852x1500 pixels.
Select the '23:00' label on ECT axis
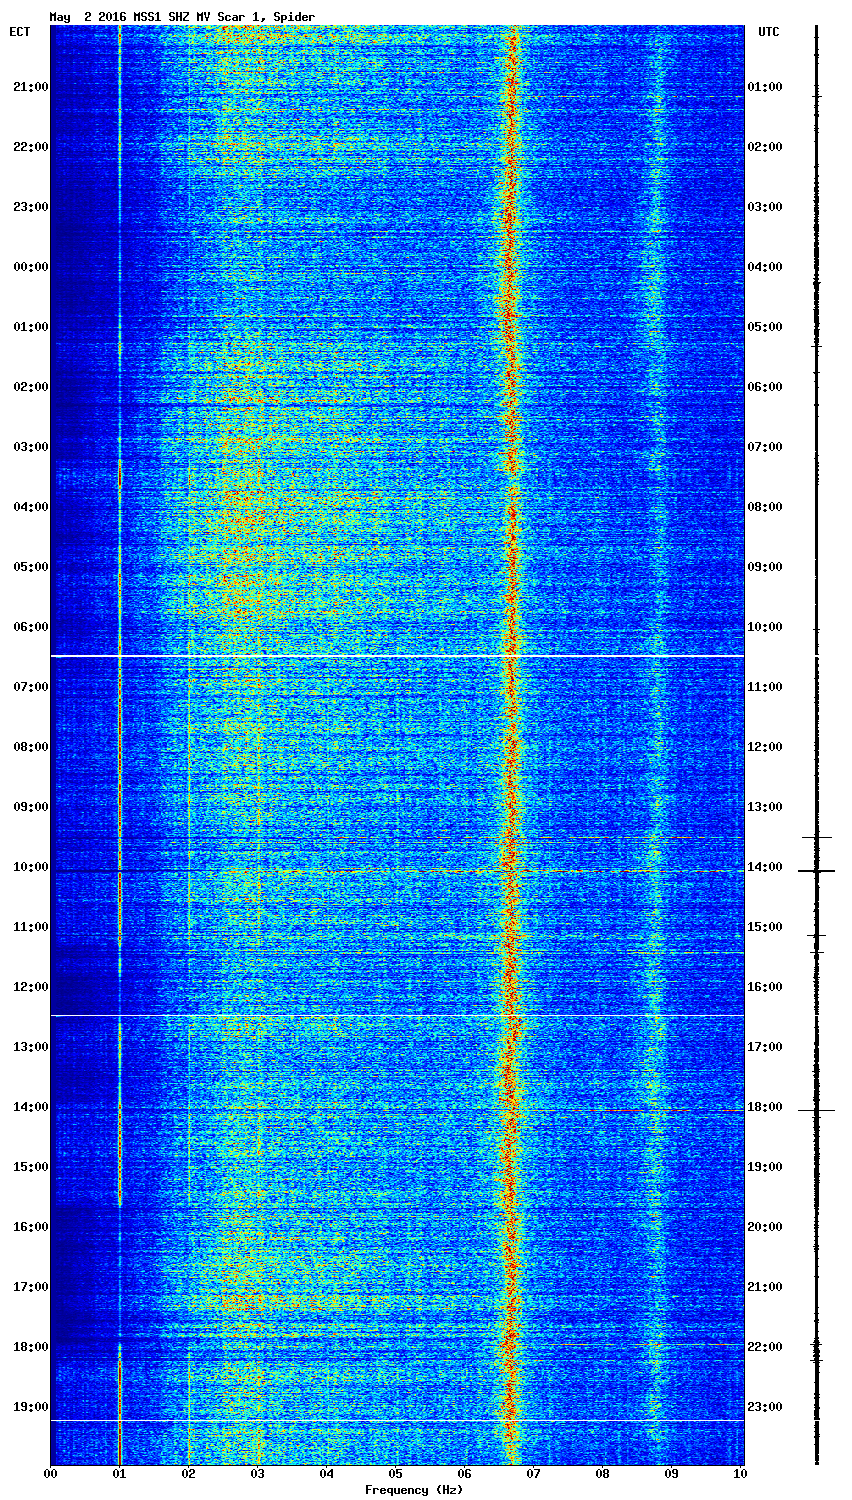(x=30, y=207)
